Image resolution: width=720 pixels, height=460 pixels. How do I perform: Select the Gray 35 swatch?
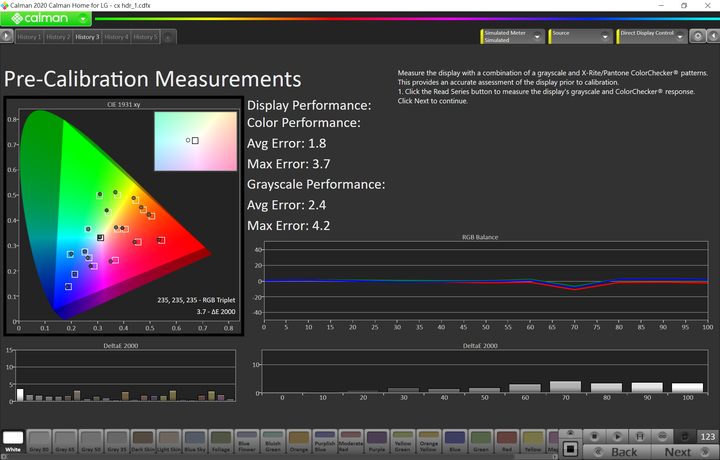click(117, 441)
